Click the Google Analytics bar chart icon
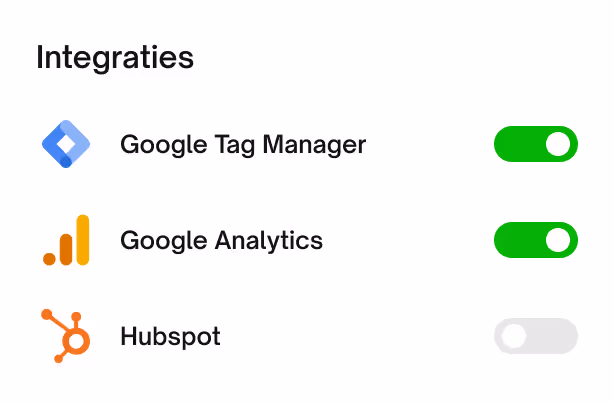Image resolution: width=614 pixels, height=402 pixels. click(x=66, y=240)
